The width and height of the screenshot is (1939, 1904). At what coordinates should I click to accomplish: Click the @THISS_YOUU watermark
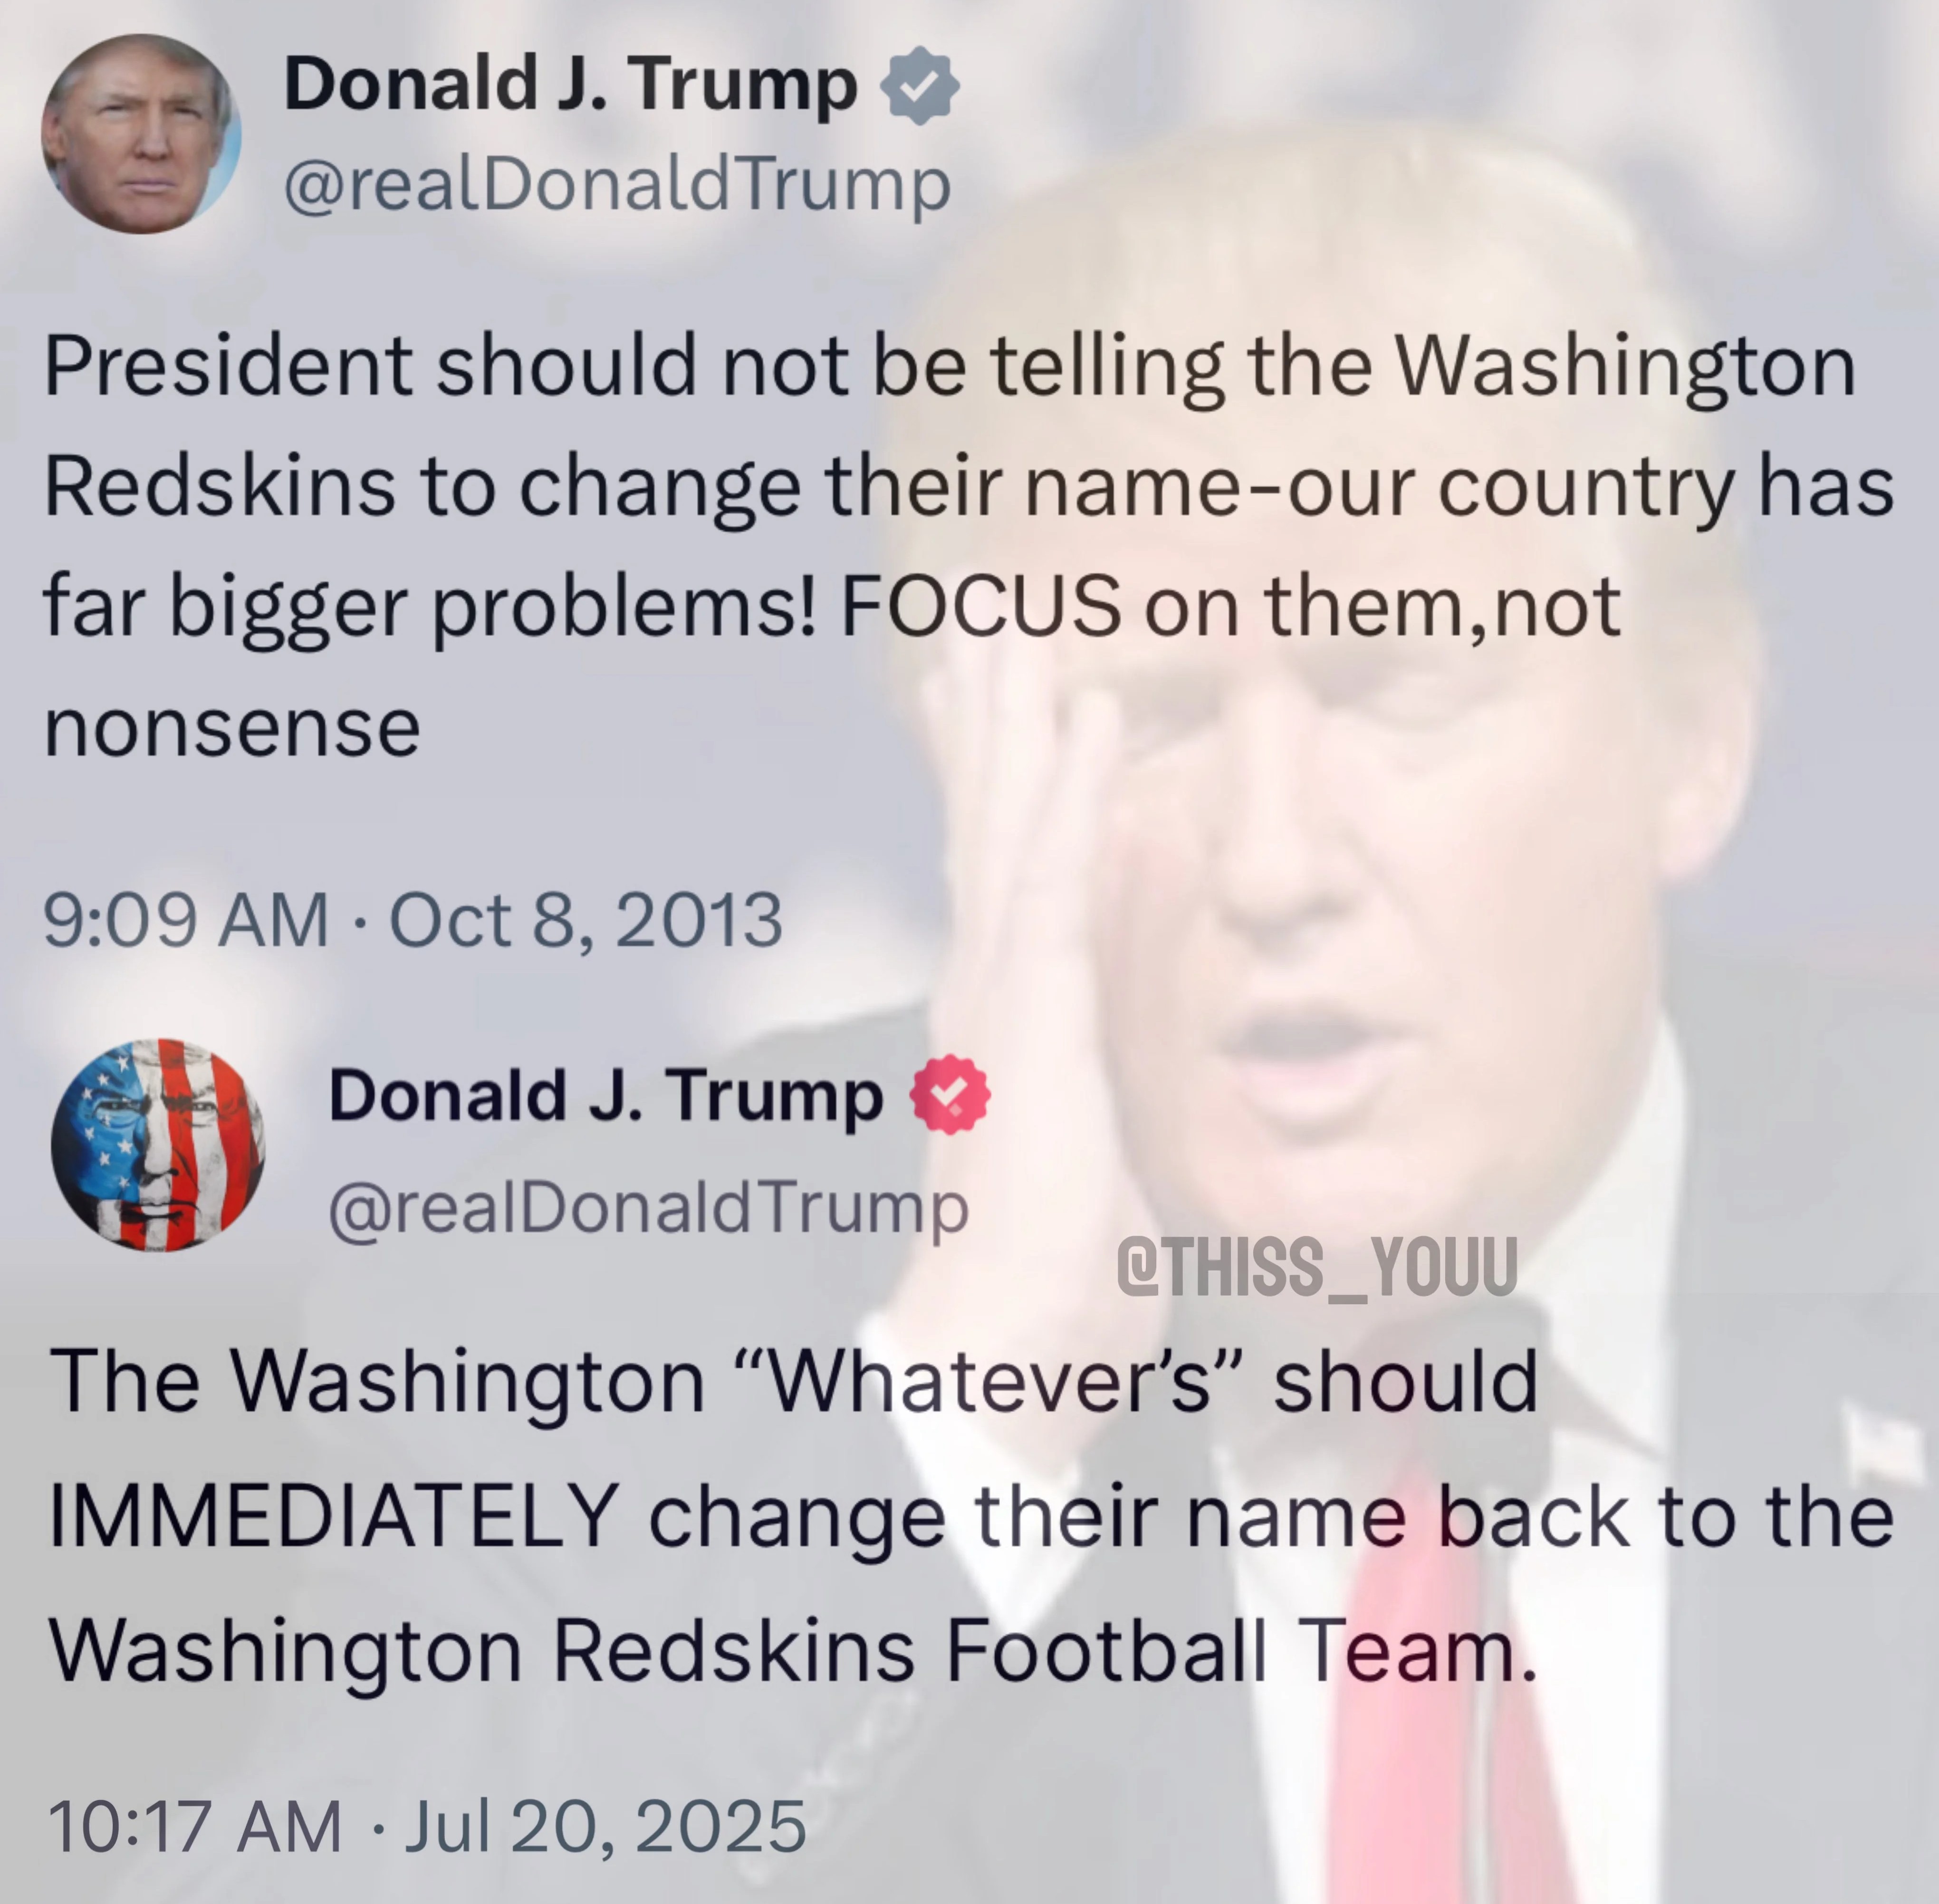tap(1316, 1268)
